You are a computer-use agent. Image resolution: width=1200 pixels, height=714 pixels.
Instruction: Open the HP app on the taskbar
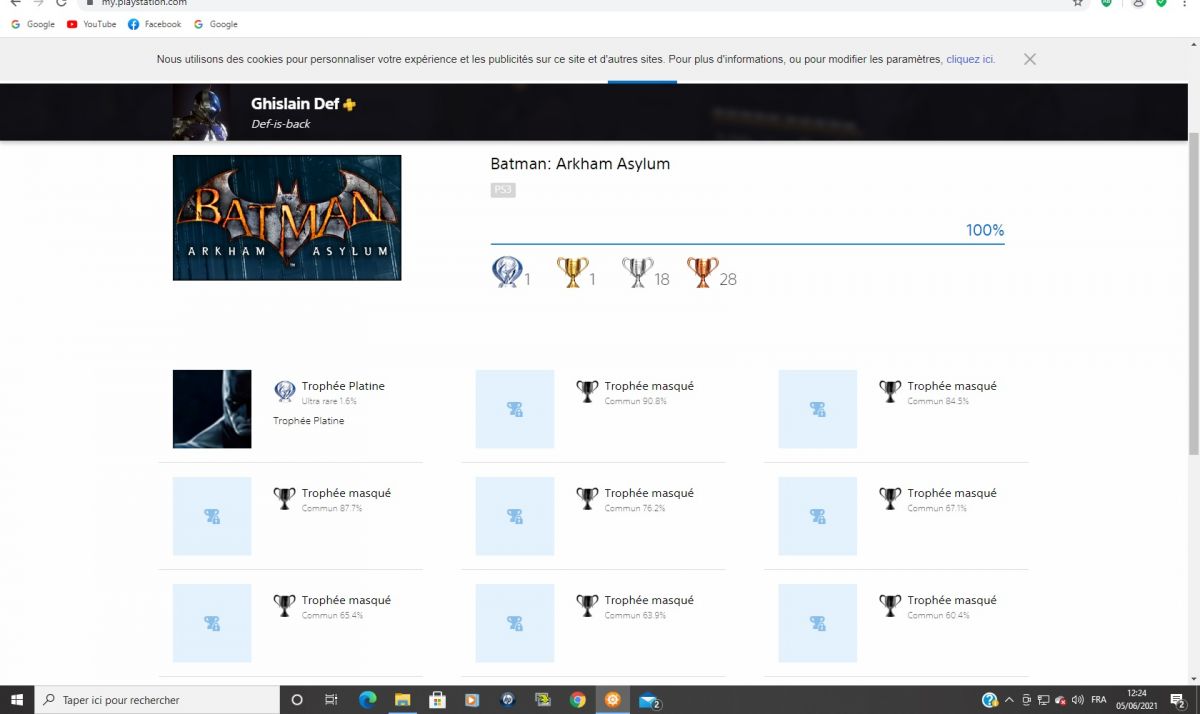pos(507,700)
